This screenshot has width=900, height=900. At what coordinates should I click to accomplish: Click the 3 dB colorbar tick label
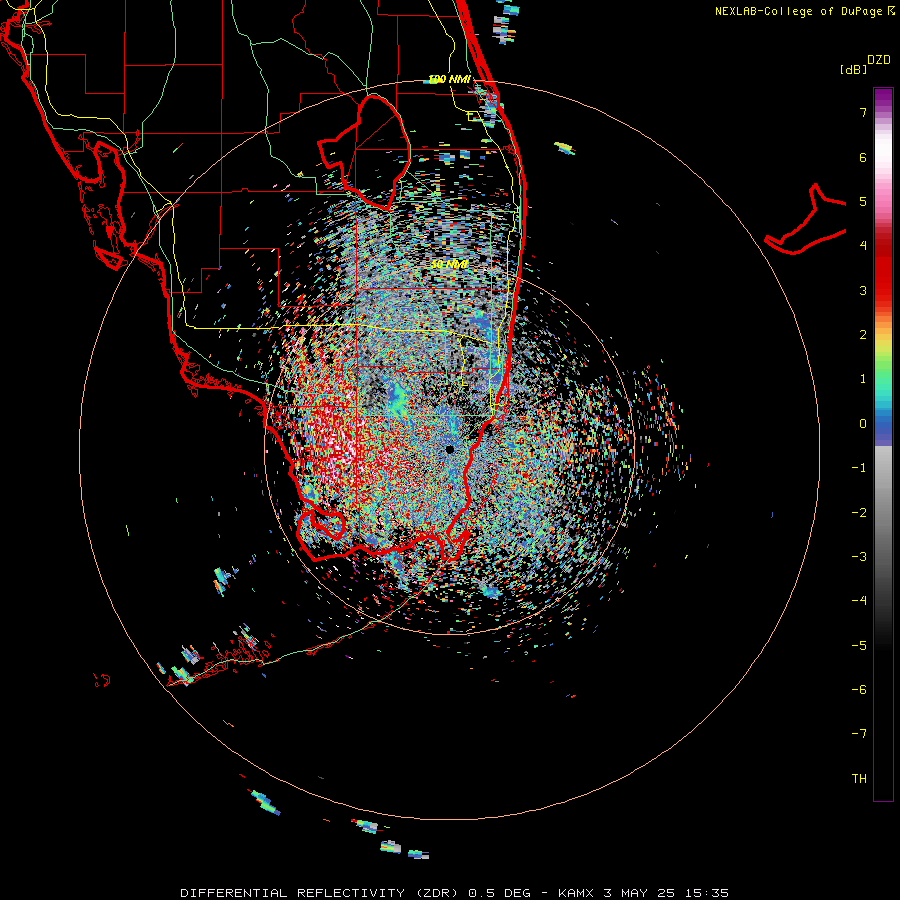click(x=863, y=290)
